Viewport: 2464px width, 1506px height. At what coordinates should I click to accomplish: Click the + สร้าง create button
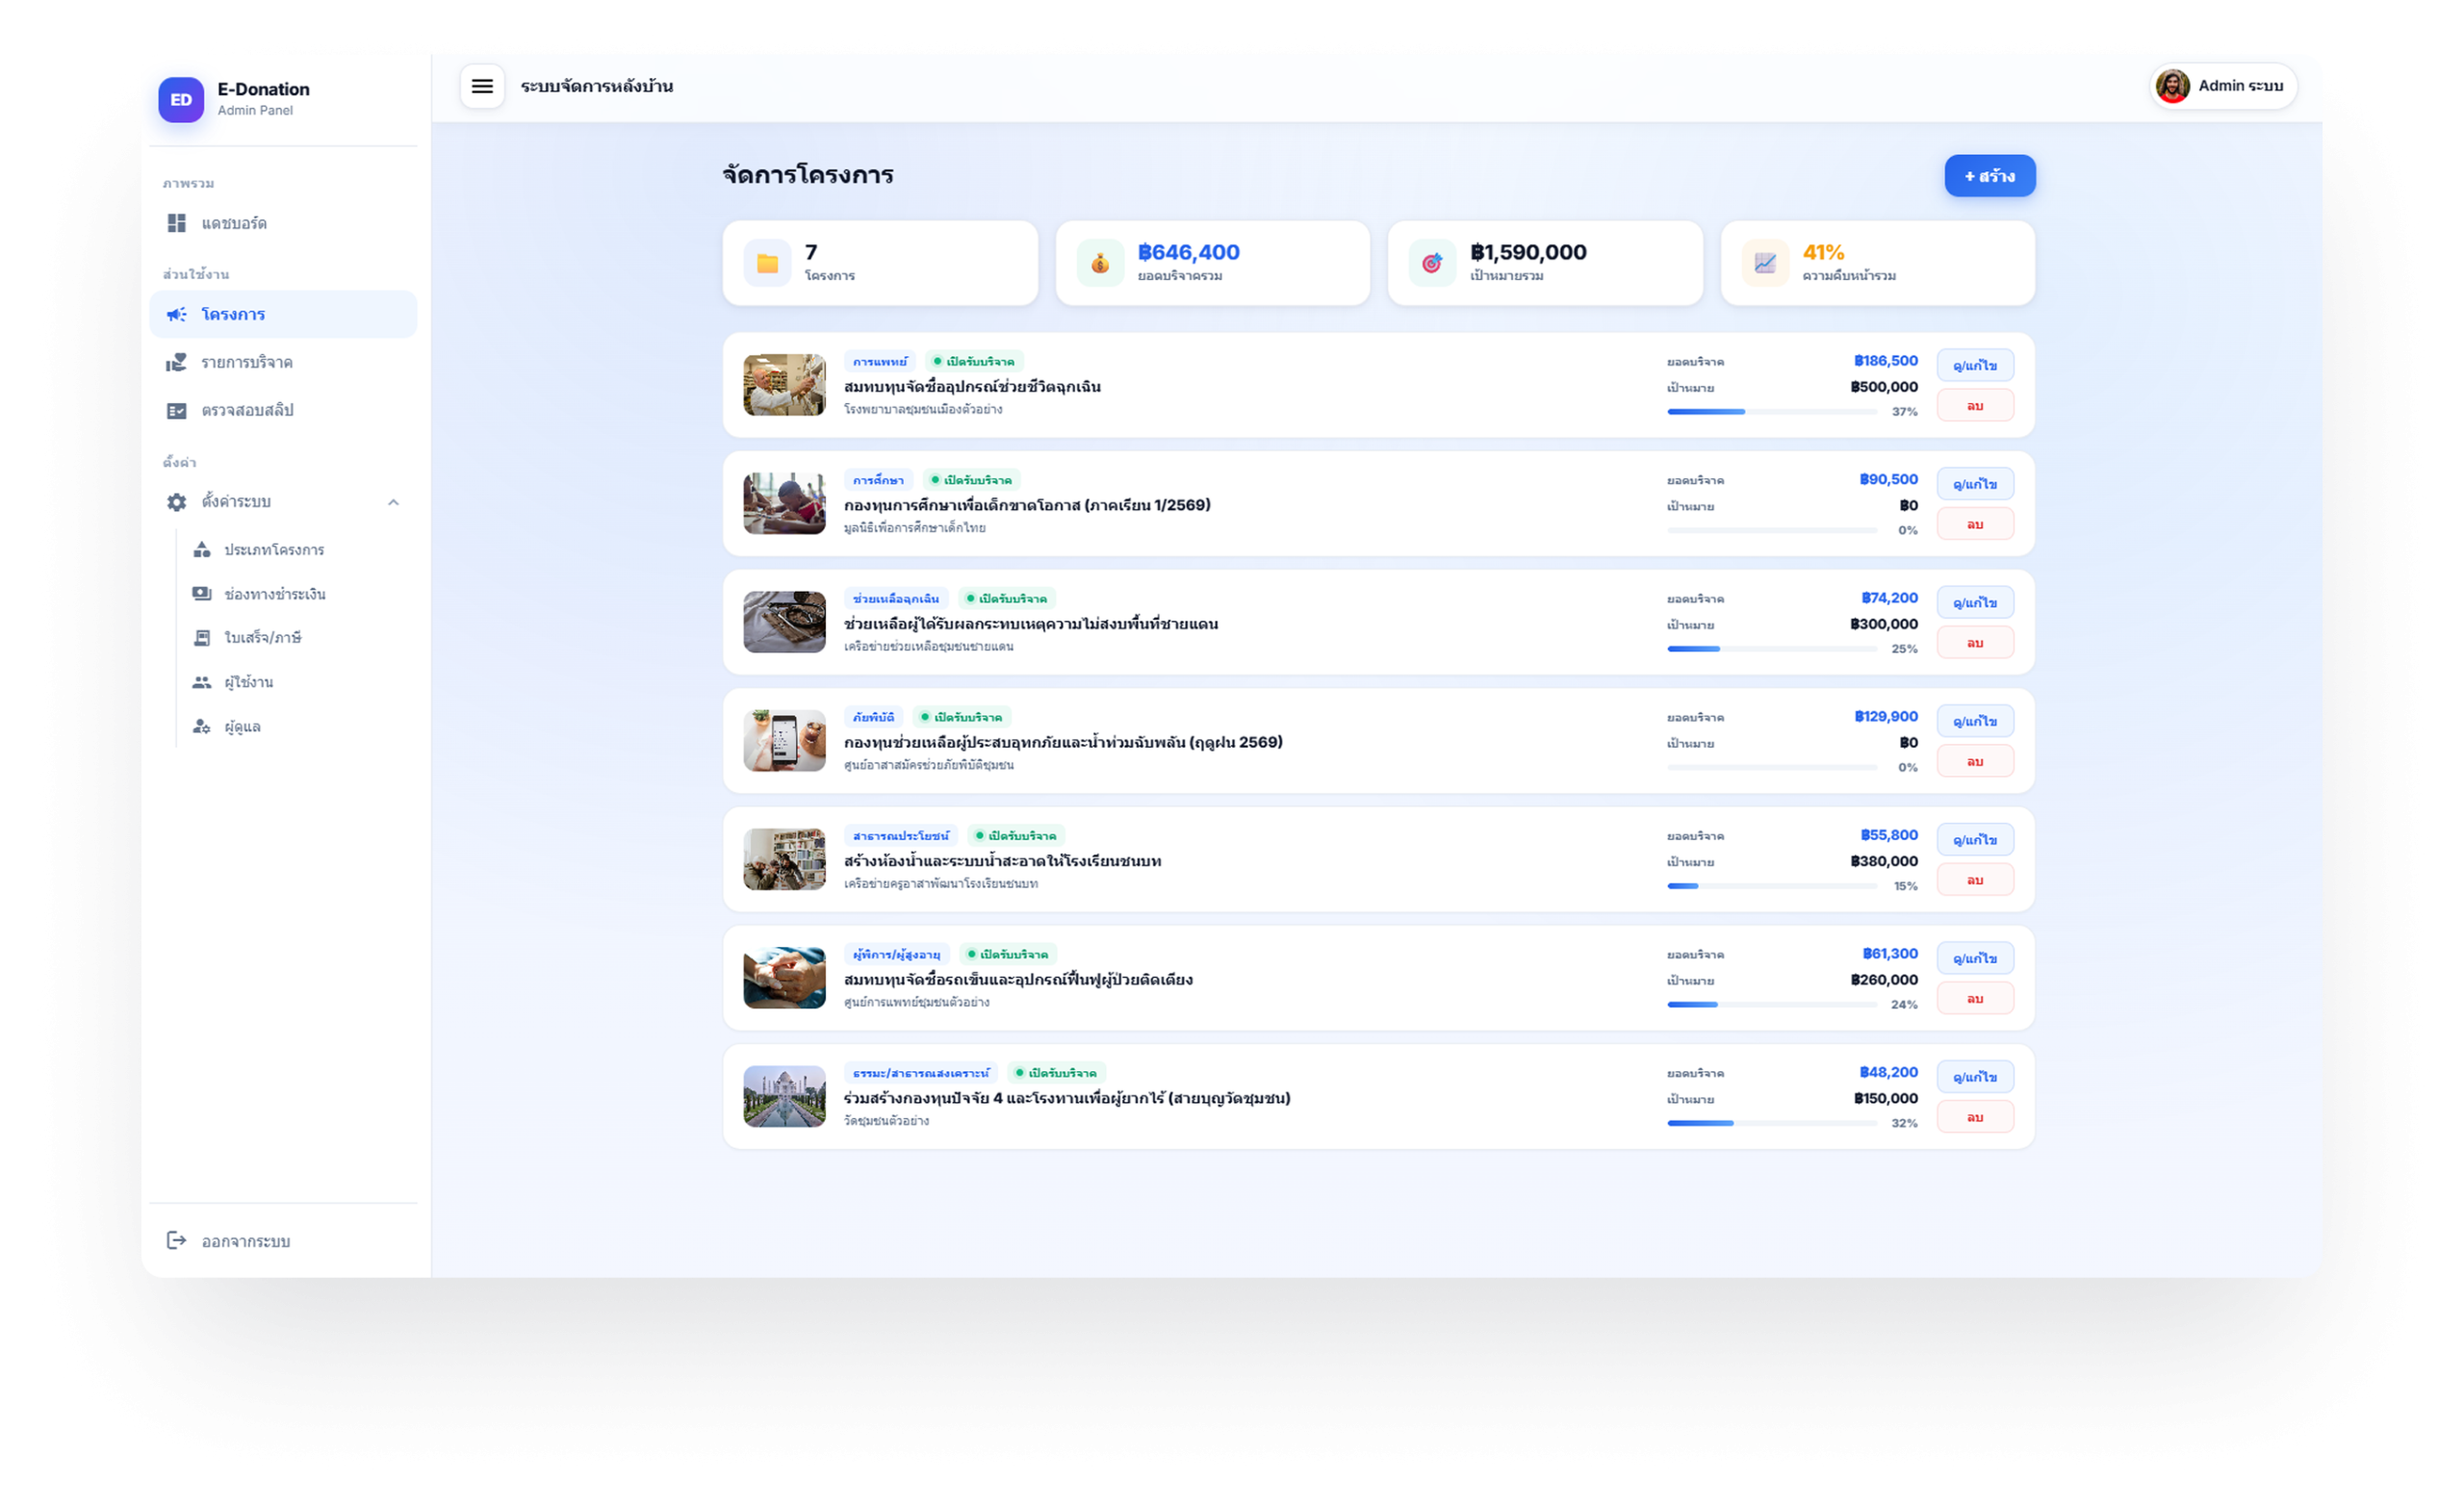pyautogui.click(x=1989, y=176)
